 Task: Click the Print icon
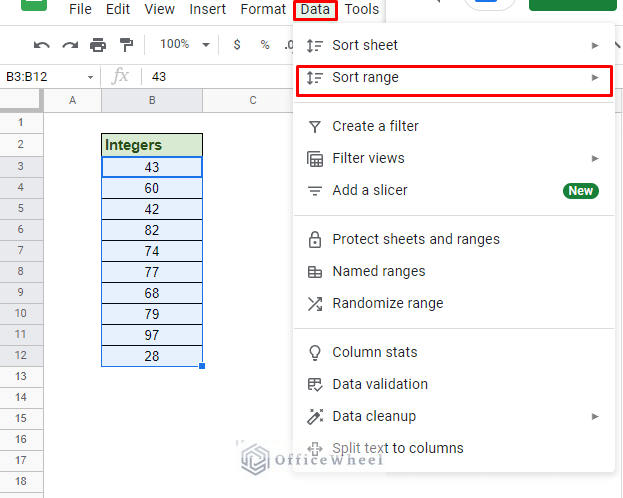click(98, 45)
